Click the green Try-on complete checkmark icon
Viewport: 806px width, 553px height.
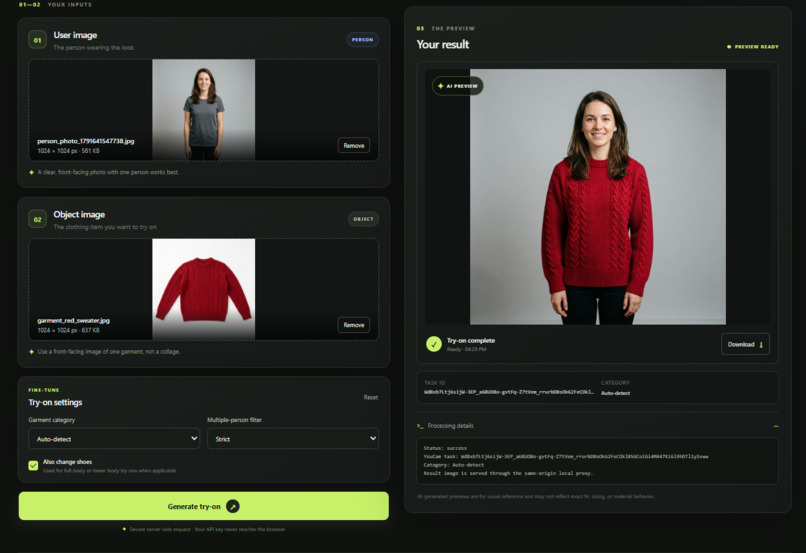click(434, 344)
